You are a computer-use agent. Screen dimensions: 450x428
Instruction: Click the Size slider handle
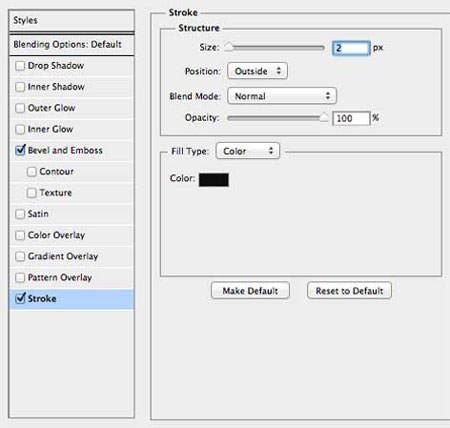229,47
